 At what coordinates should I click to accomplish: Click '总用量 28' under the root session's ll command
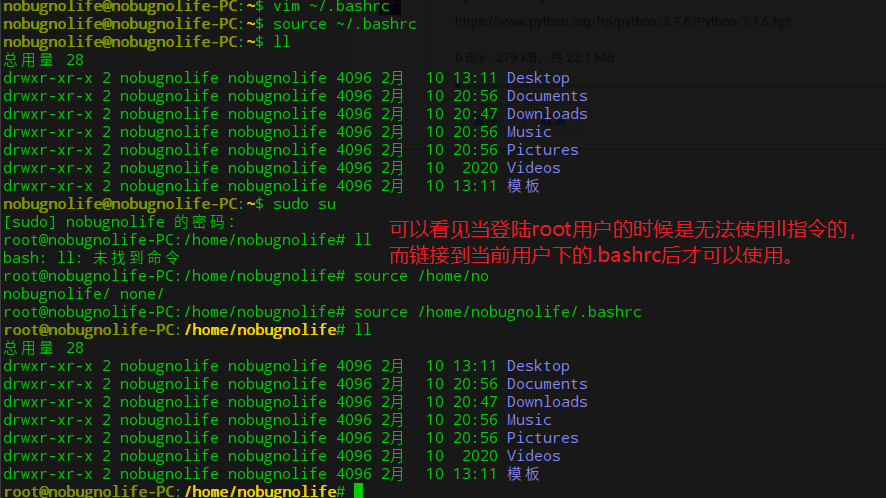tap(44, 348)
